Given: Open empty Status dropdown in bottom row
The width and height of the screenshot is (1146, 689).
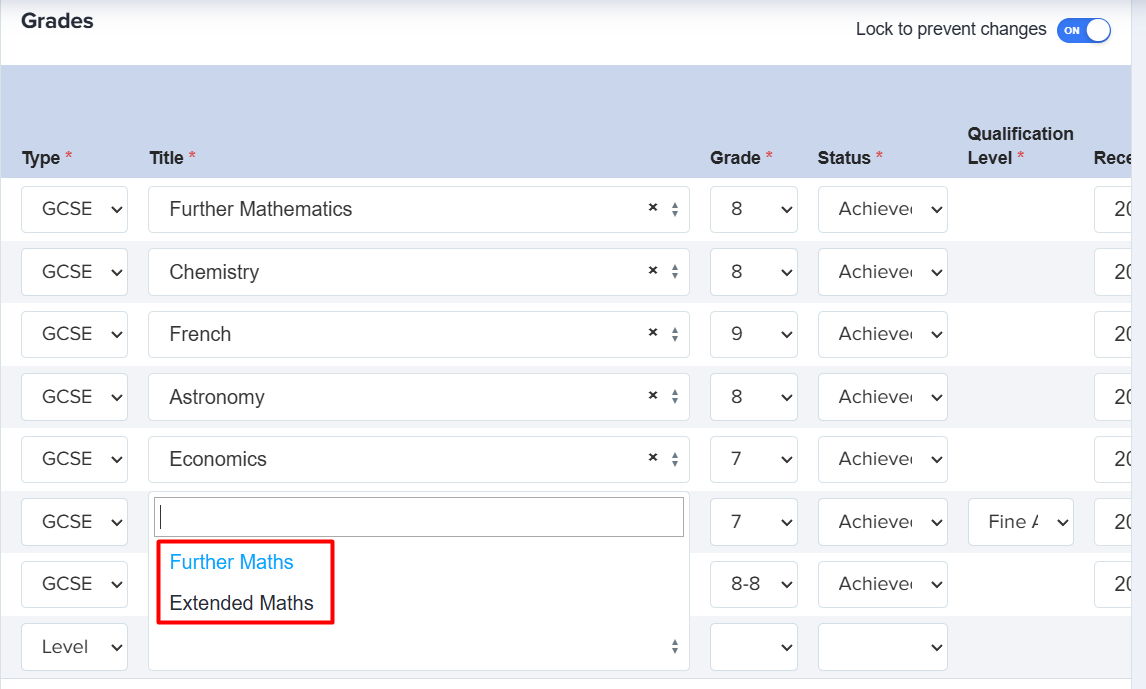Looking at the screenshot, I should tap(882, 647).
